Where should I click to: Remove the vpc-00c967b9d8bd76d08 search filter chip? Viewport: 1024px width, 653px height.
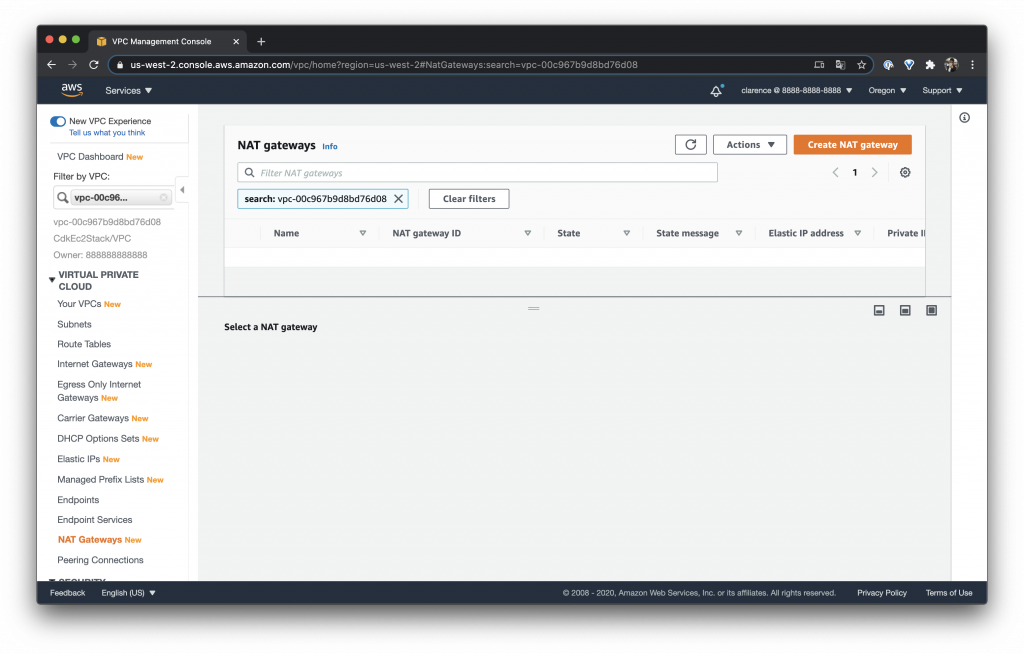[x=398, y=199]
